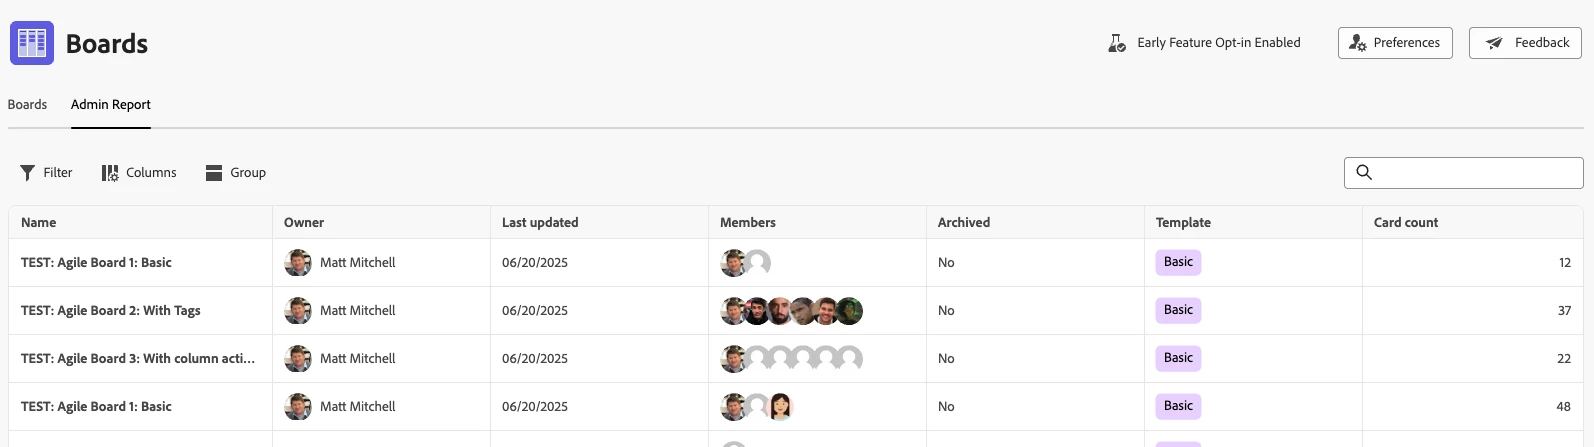The width and height of the screenshot is (1594, 447).
Task: Focus the boards search field
Action: pyautogui.click(x=1475, y=173)
